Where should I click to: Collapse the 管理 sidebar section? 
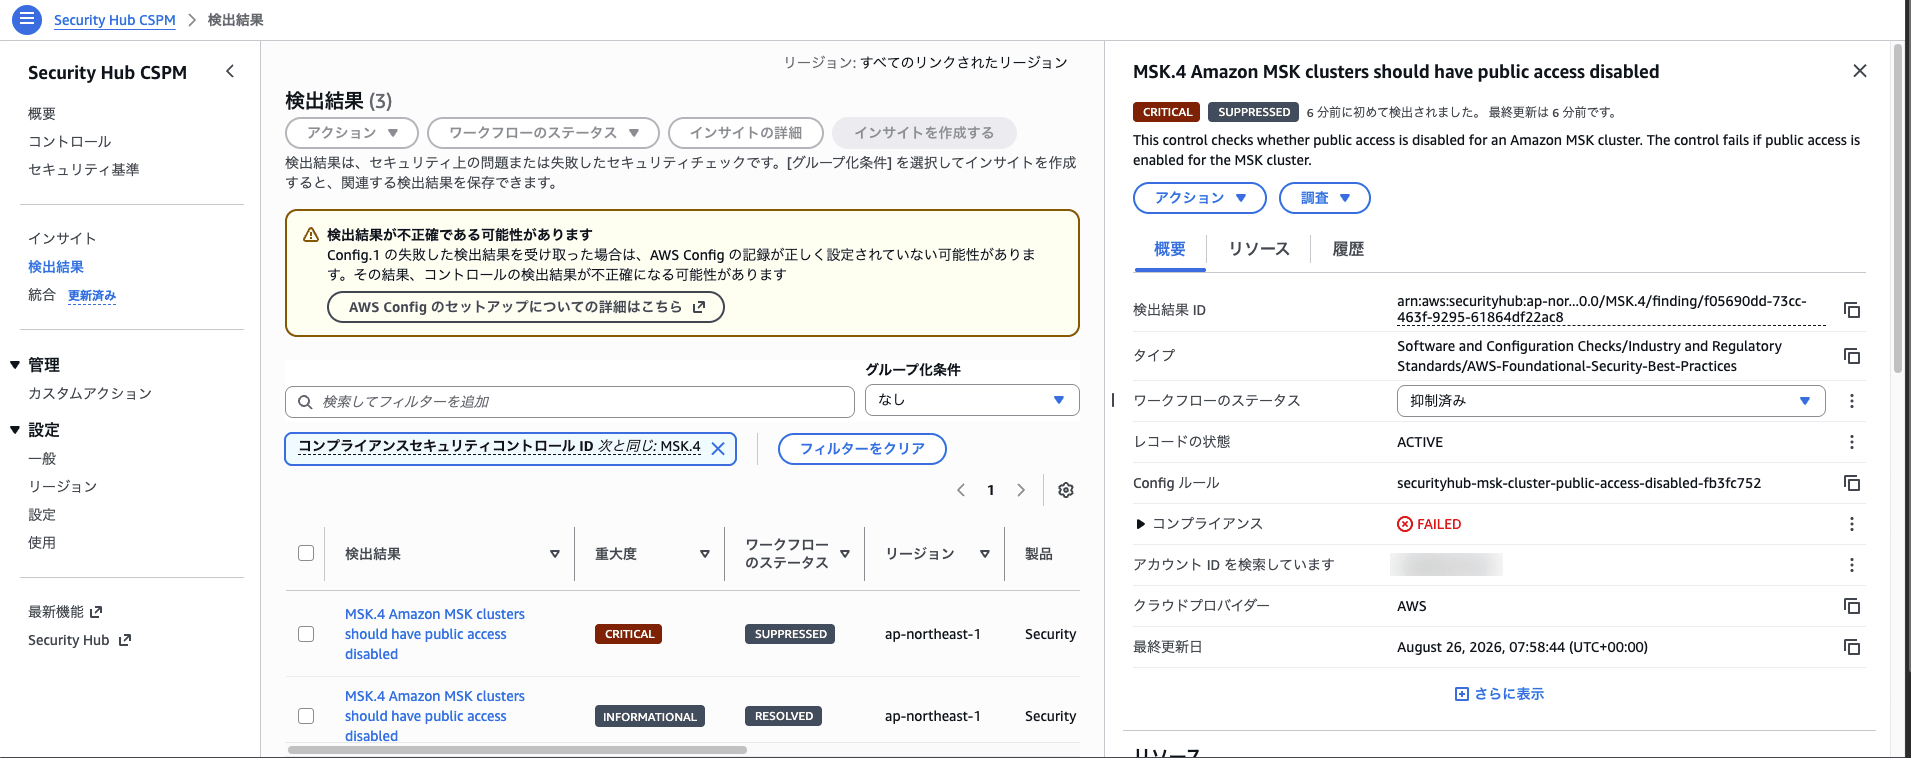click(x=15, y=365)
